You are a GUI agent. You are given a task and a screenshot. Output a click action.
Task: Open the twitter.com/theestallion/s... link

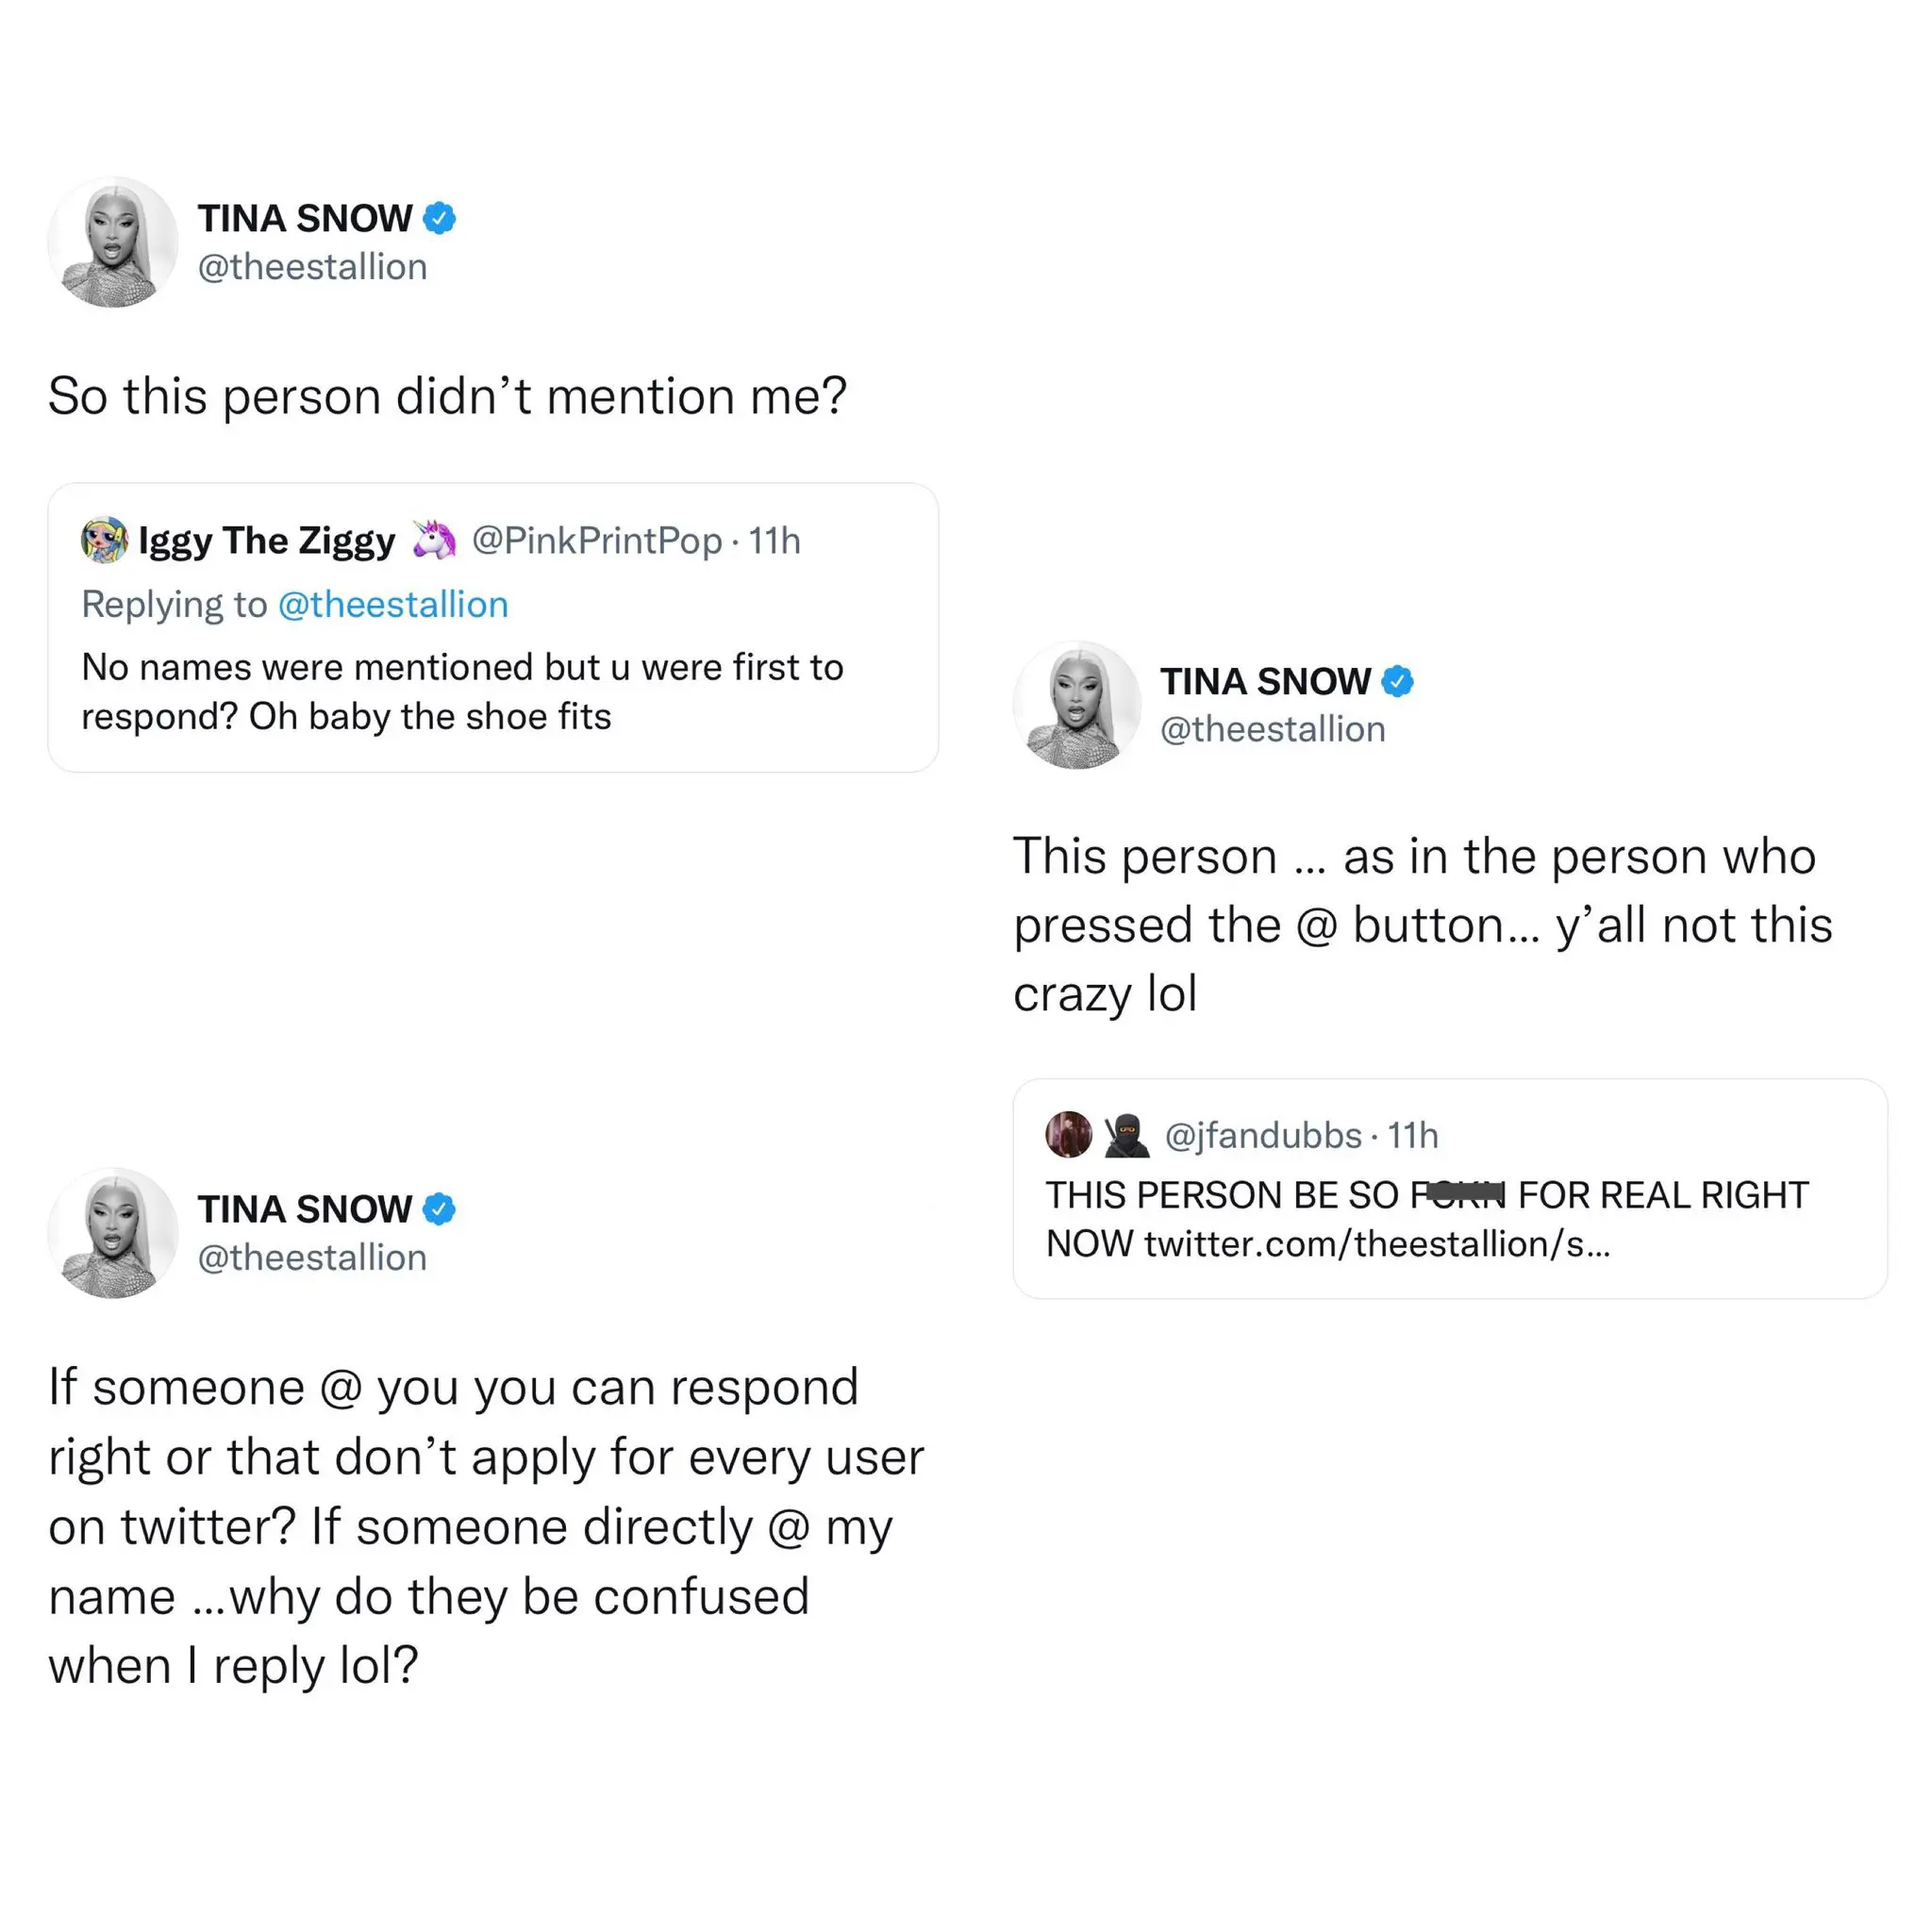pos(1377,1244)
